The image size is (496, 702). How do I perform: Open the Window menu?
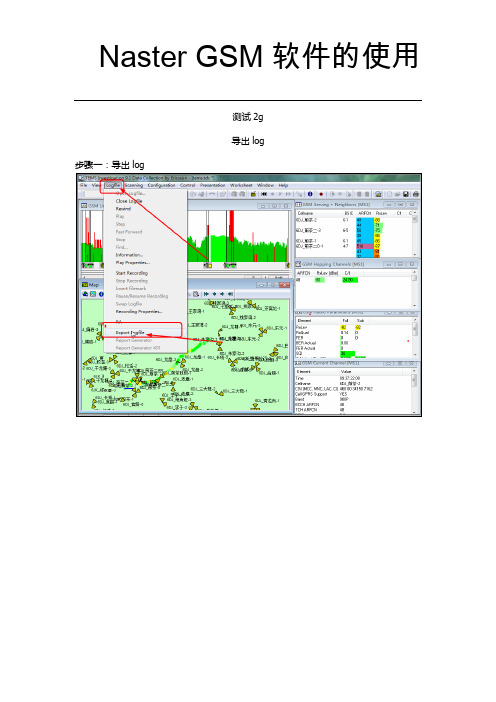click(265, 185)
